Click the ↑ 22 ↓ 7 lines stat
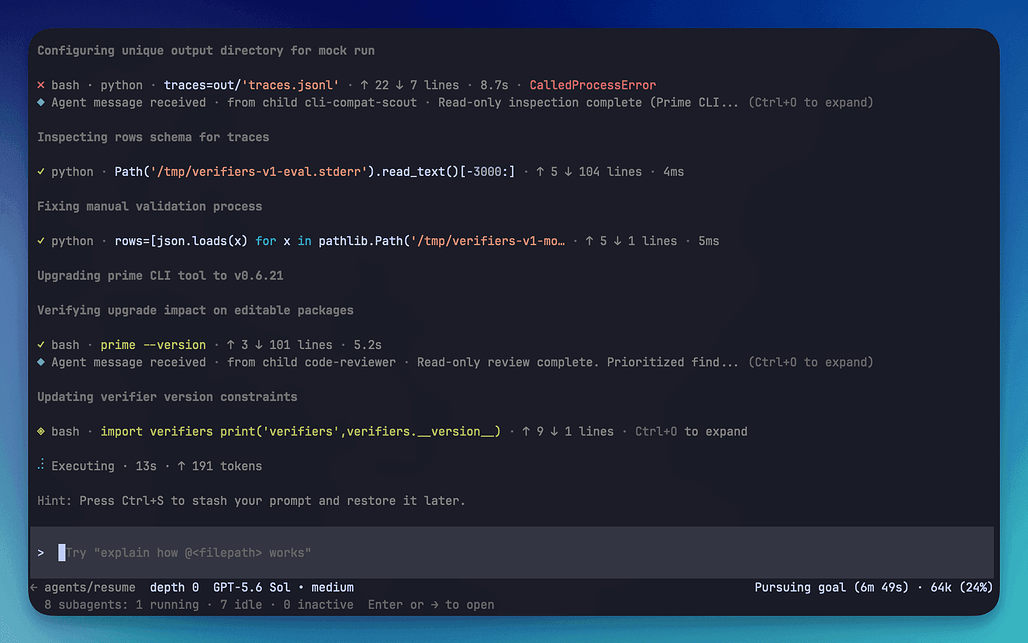Image resolution: width=1028 pixels, height=643 pixels. [409, 85]
